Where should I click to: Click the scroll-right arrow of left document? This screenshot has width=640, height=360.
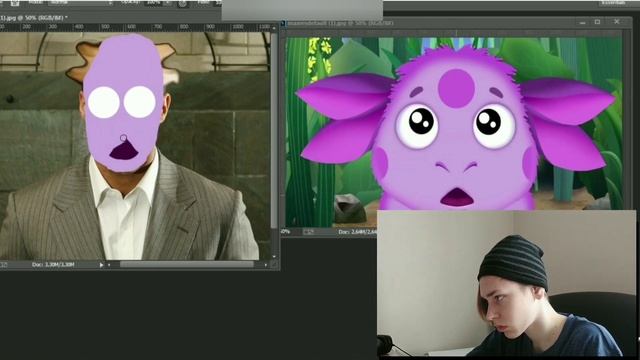point(266,265)
